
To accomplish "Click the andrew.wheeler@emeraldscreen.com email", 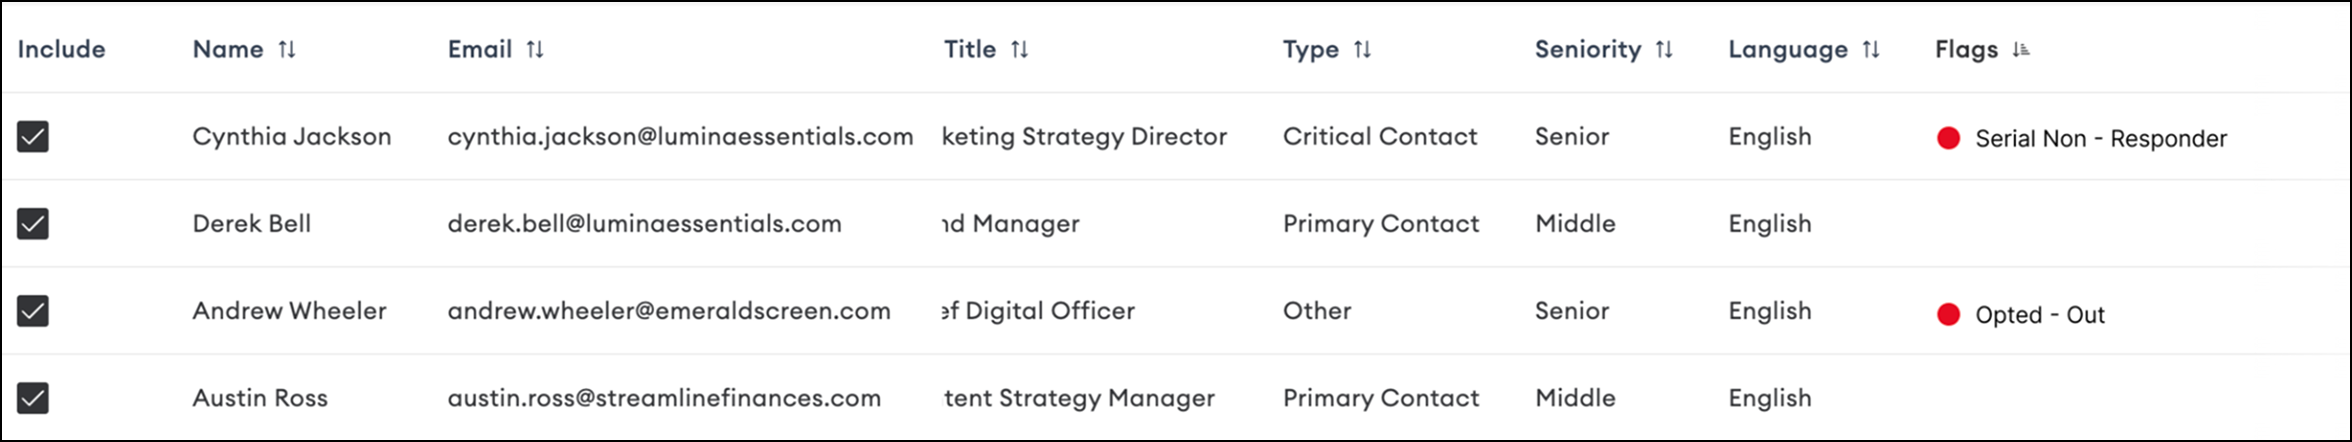I will coord(668,311).
